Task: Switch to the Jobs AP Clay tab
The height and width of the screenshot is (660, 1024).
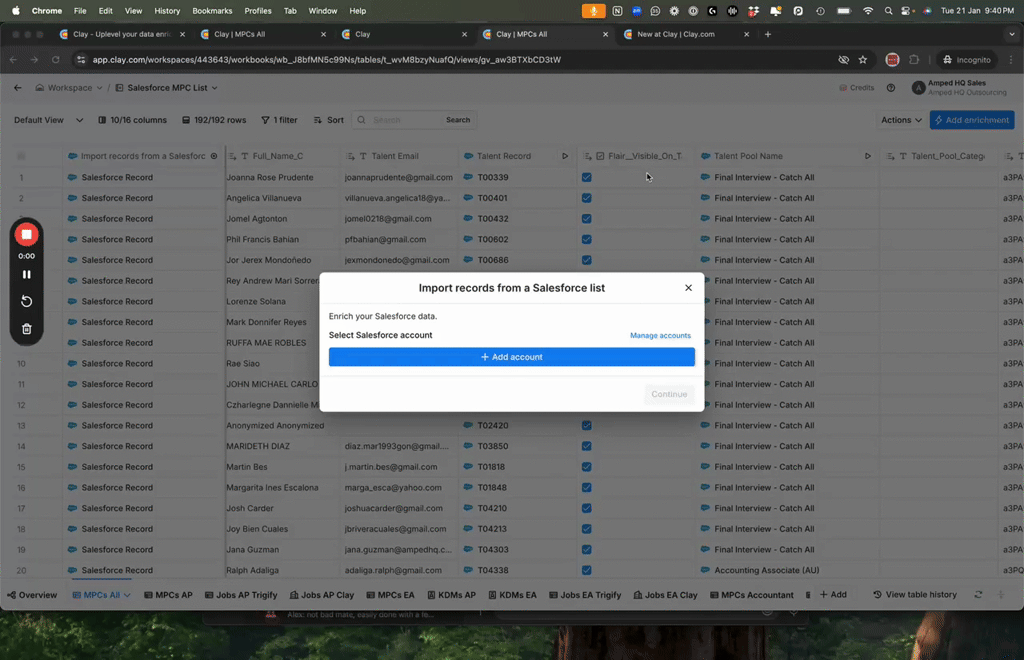Action: click(x=322, y=595)
